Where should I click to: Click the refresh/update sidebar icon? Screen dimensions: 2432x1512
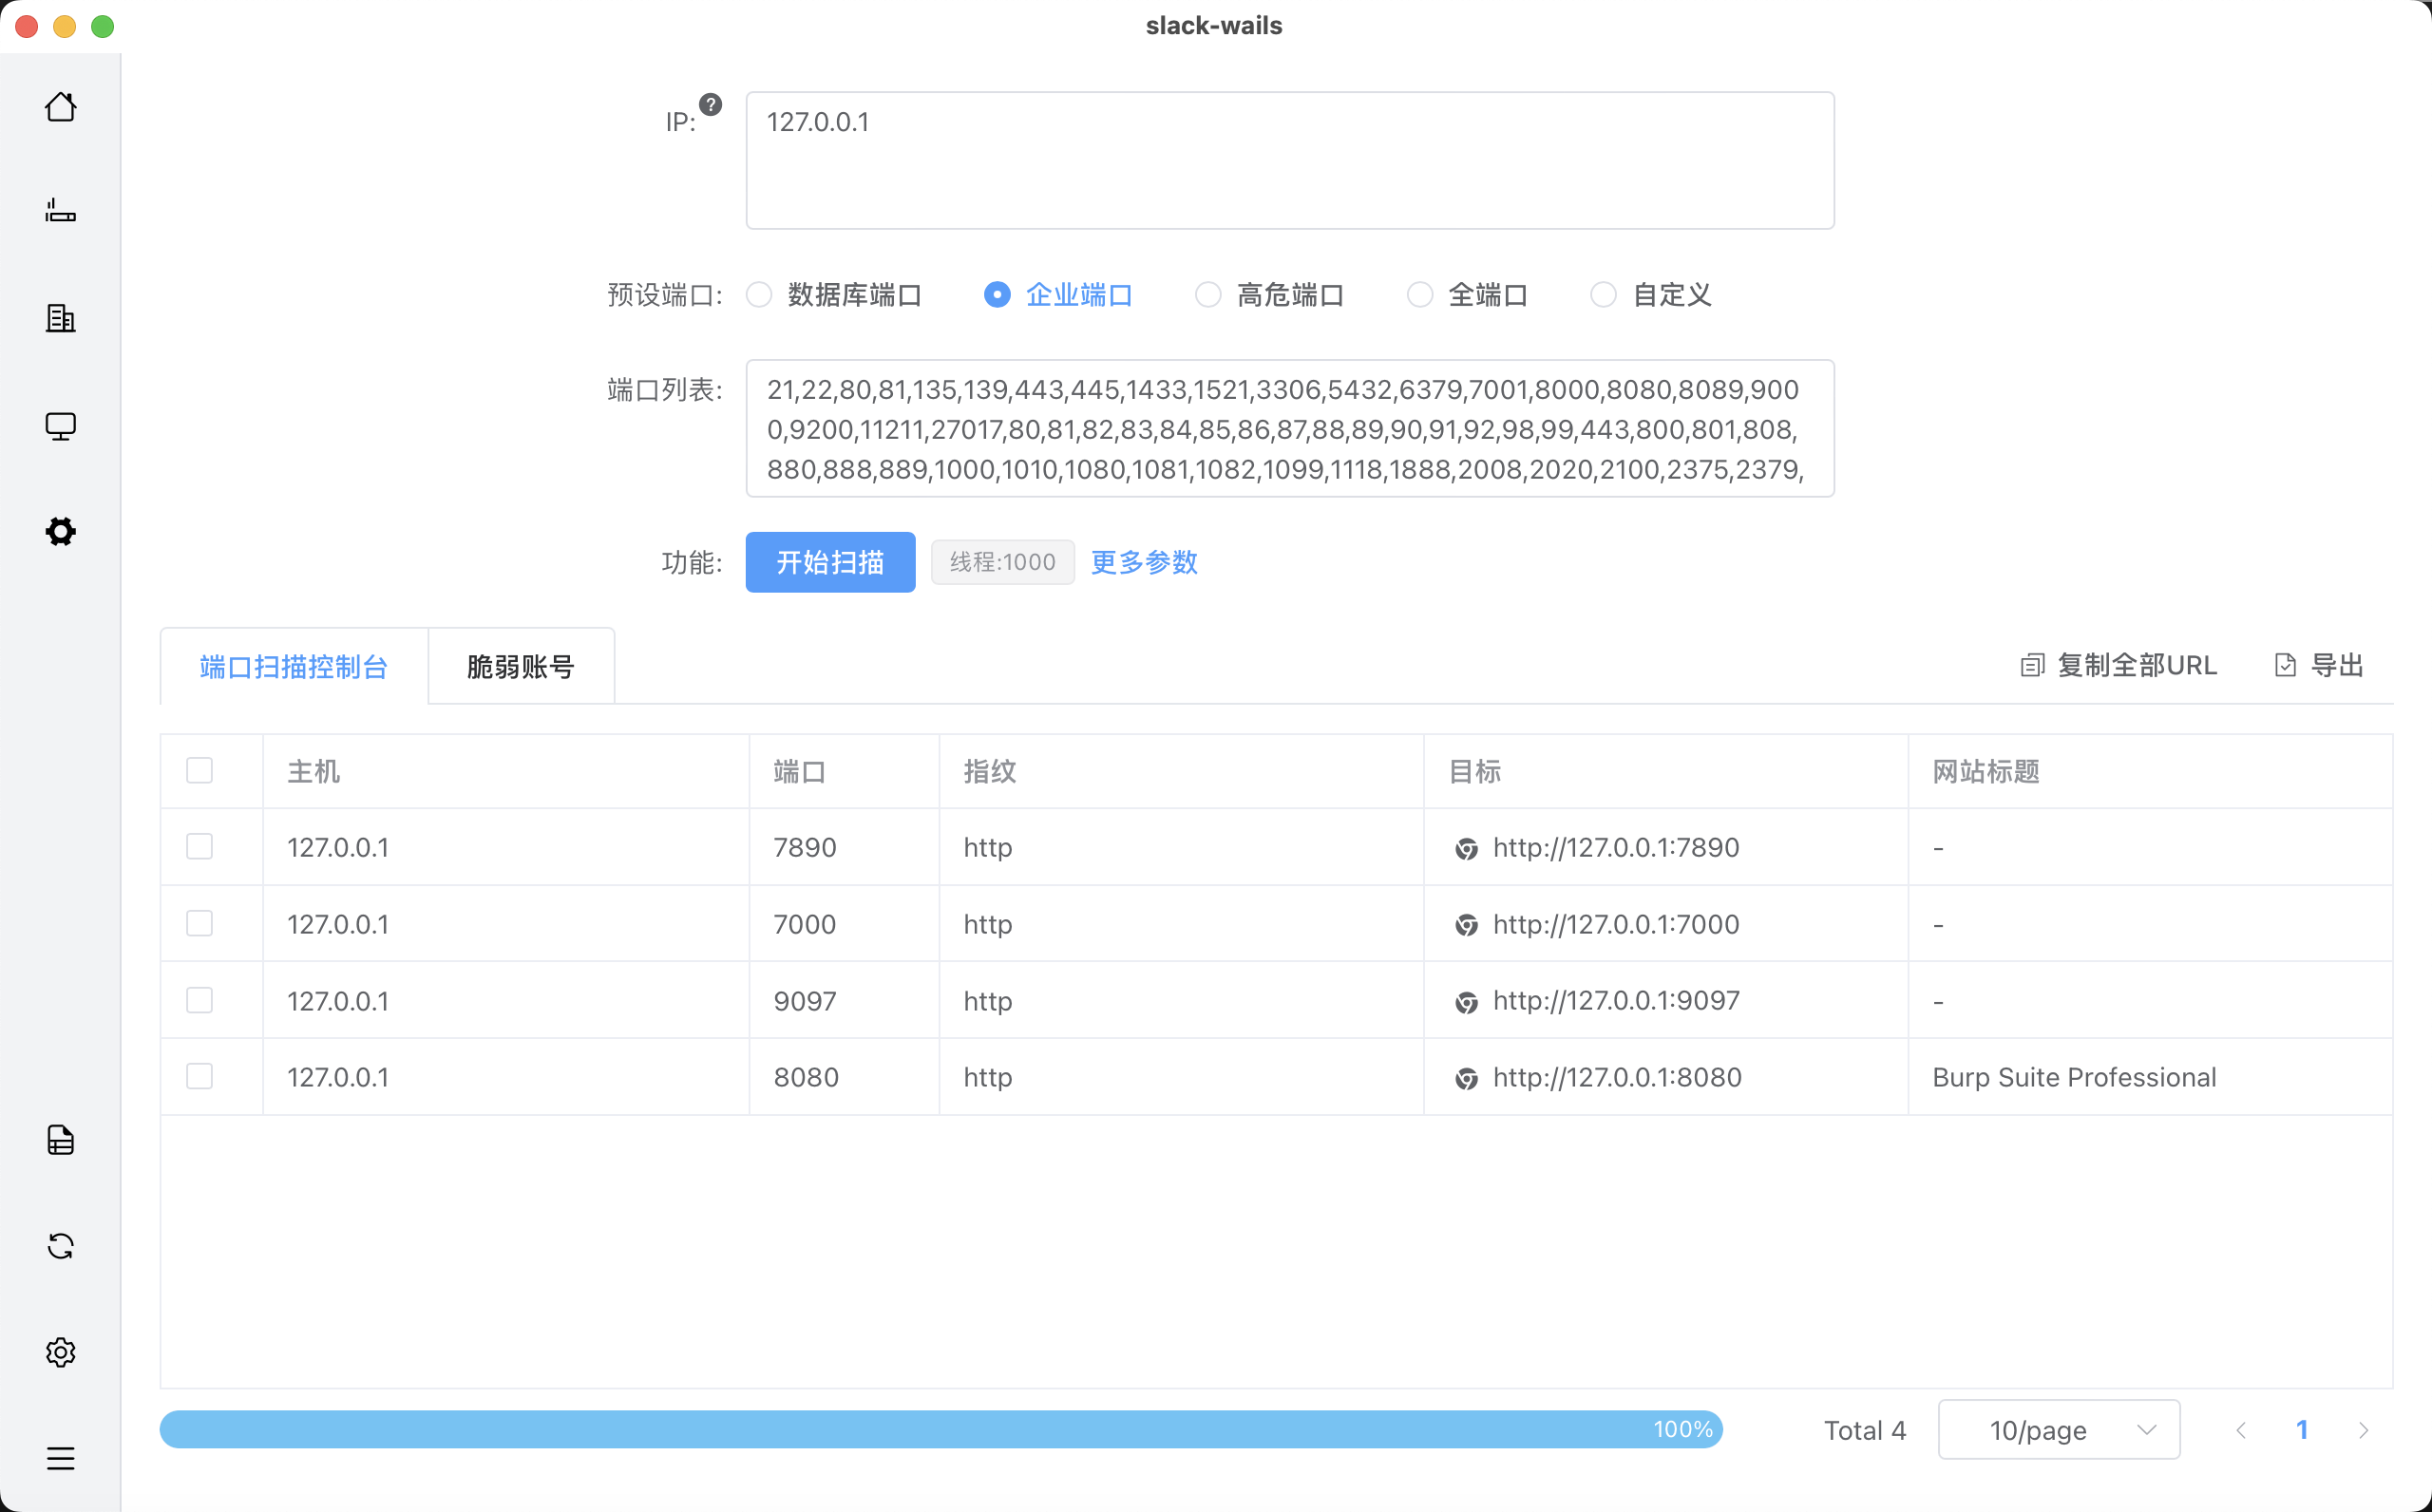point(60,1246)
